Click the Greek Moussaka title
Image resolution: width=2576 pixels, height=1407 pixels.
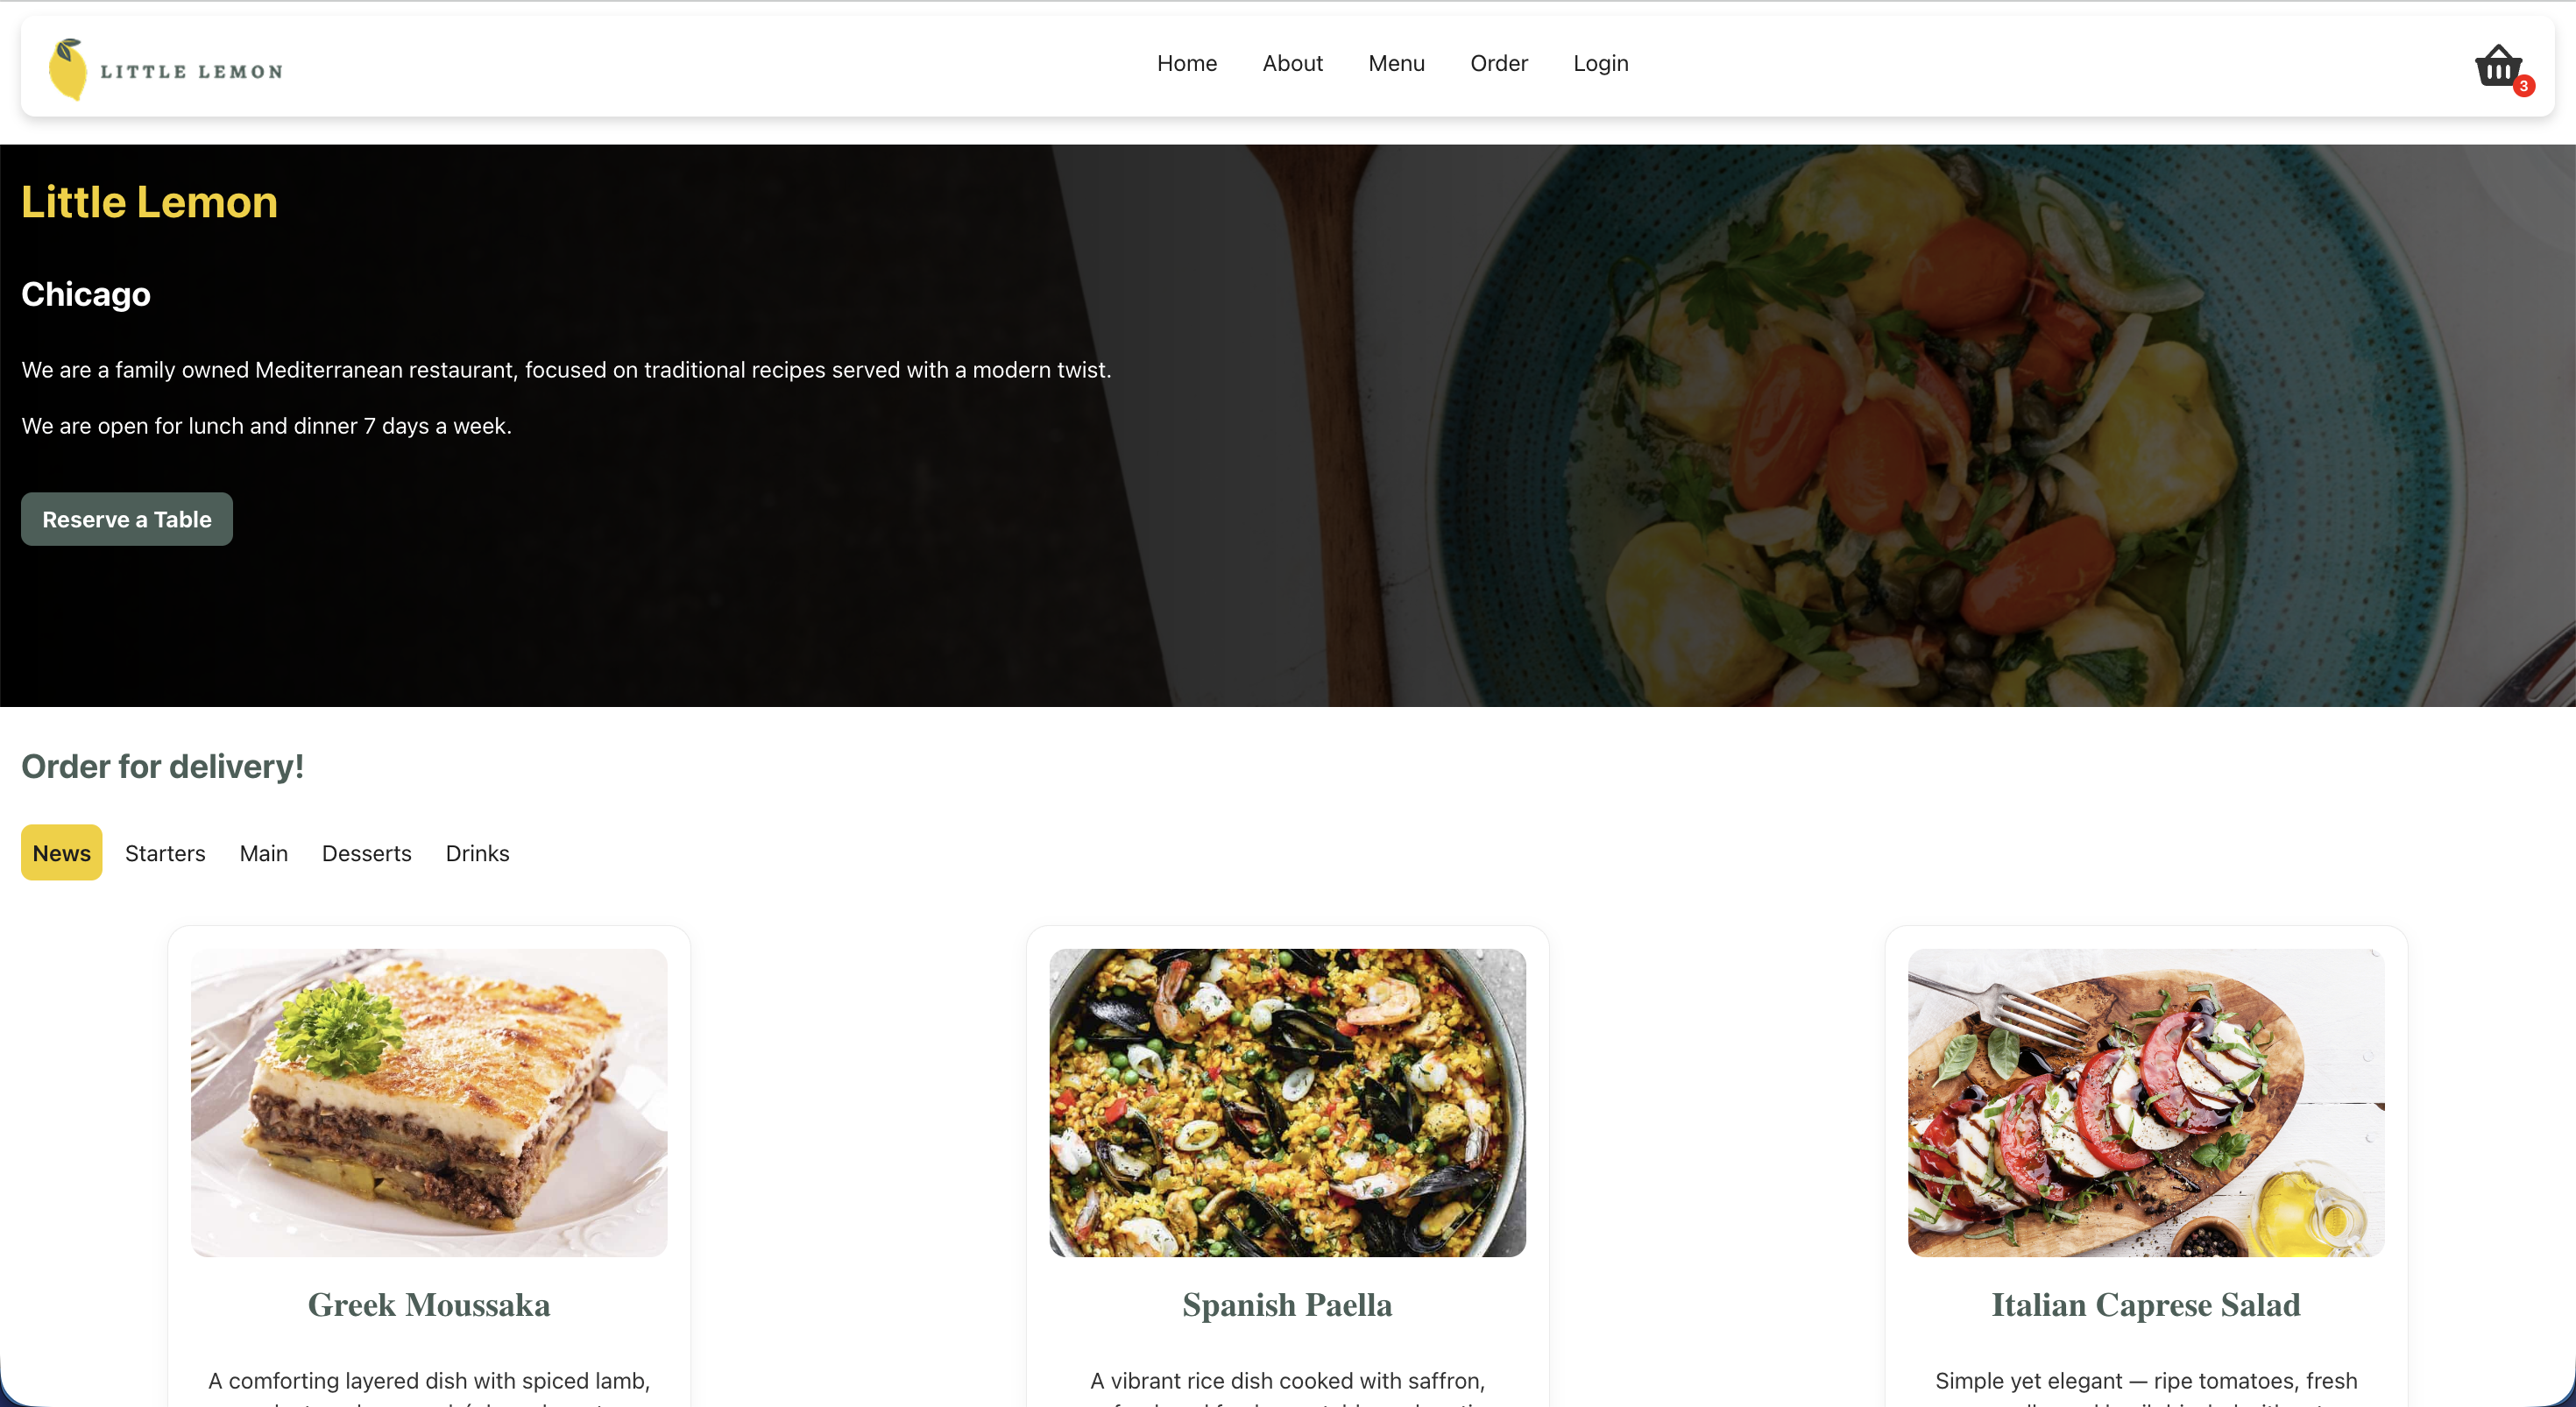pyautogui.click(x=429, y=1305)
